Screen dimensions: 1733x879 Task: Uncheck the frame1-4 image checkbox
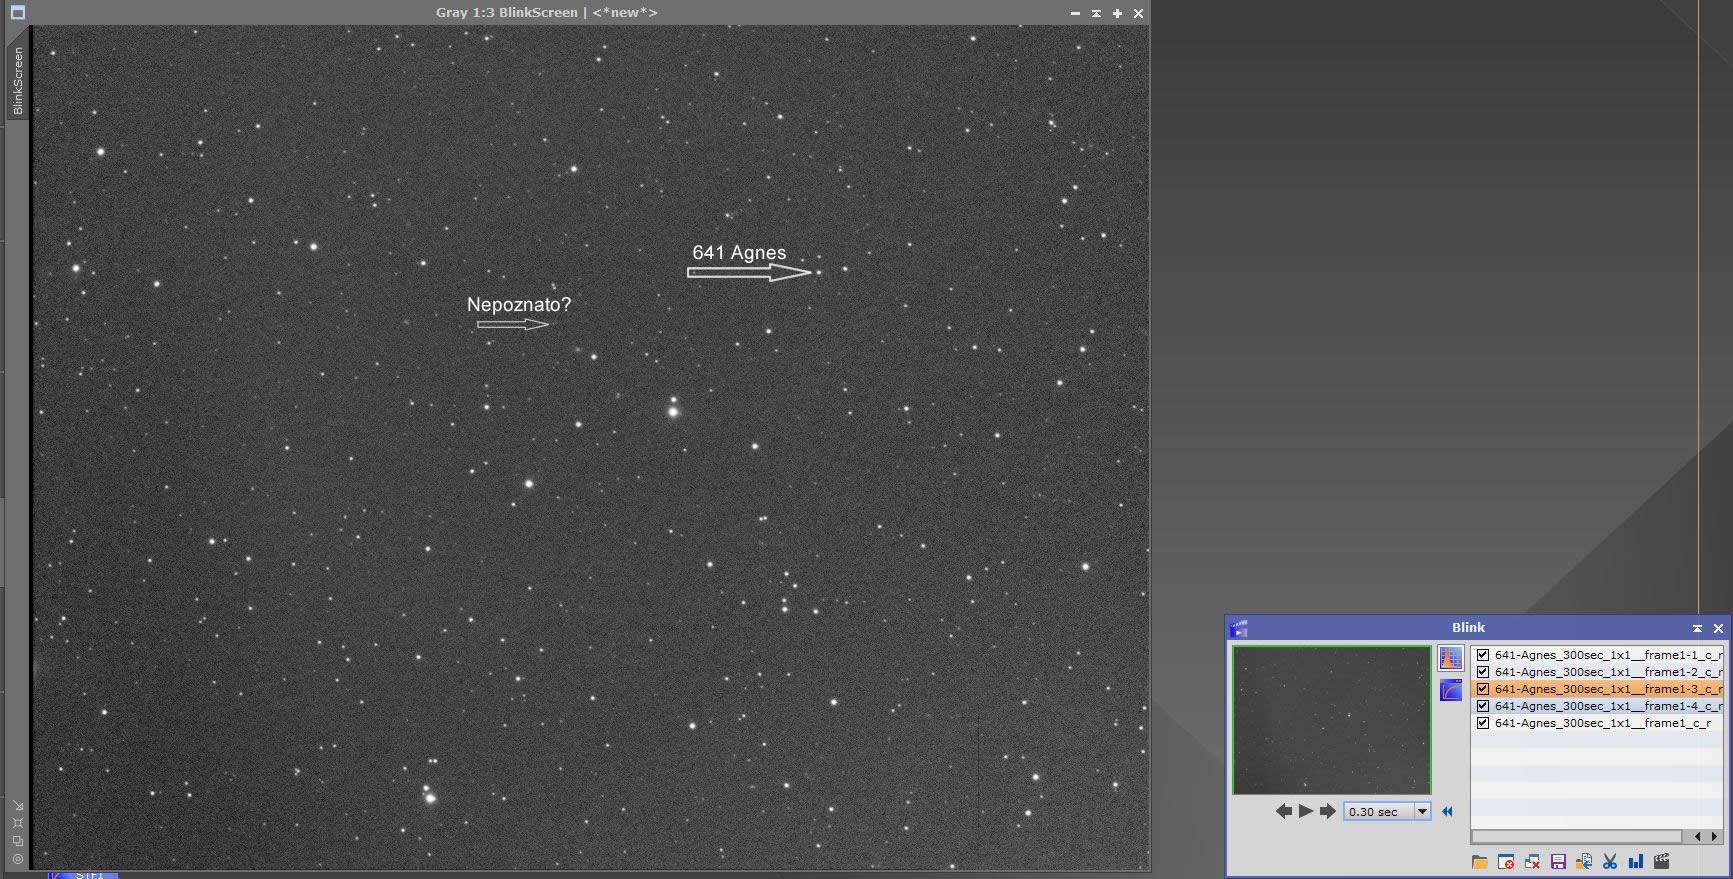click(1483, 706)
